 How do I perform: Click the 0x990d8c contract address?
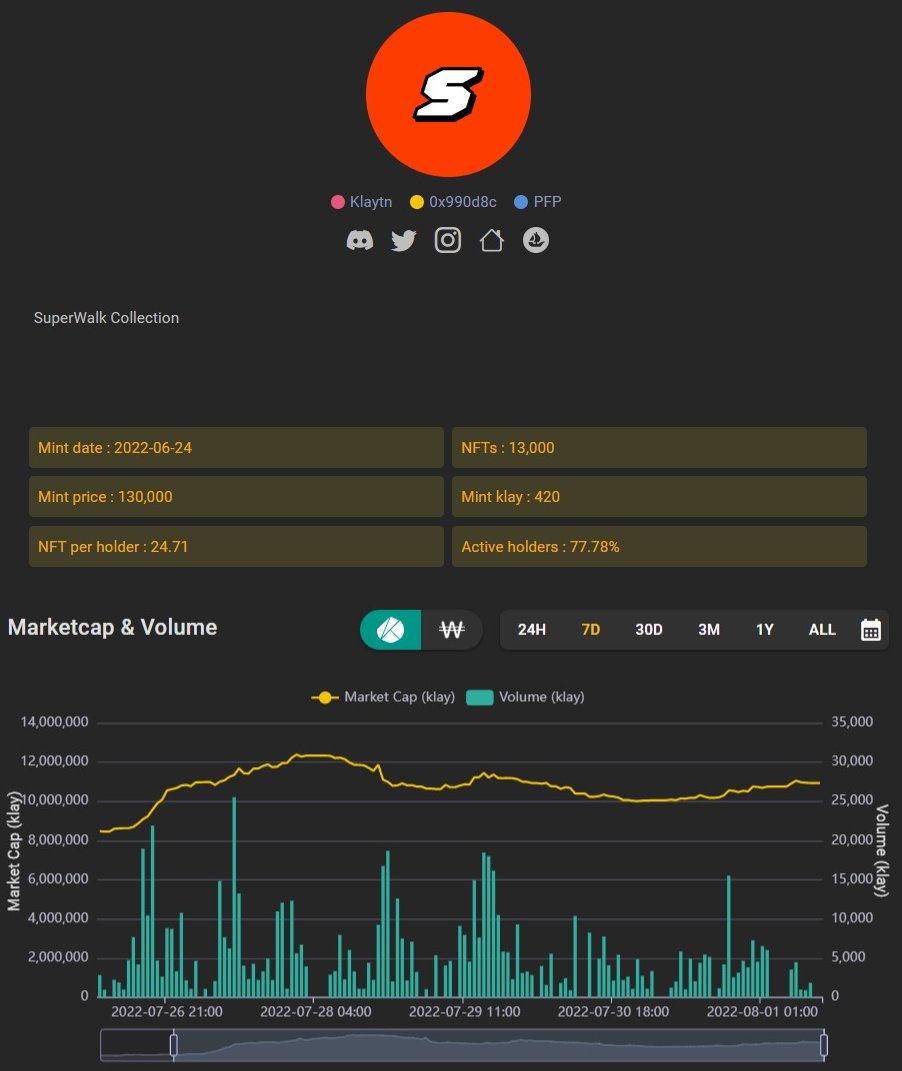(453, 202)
